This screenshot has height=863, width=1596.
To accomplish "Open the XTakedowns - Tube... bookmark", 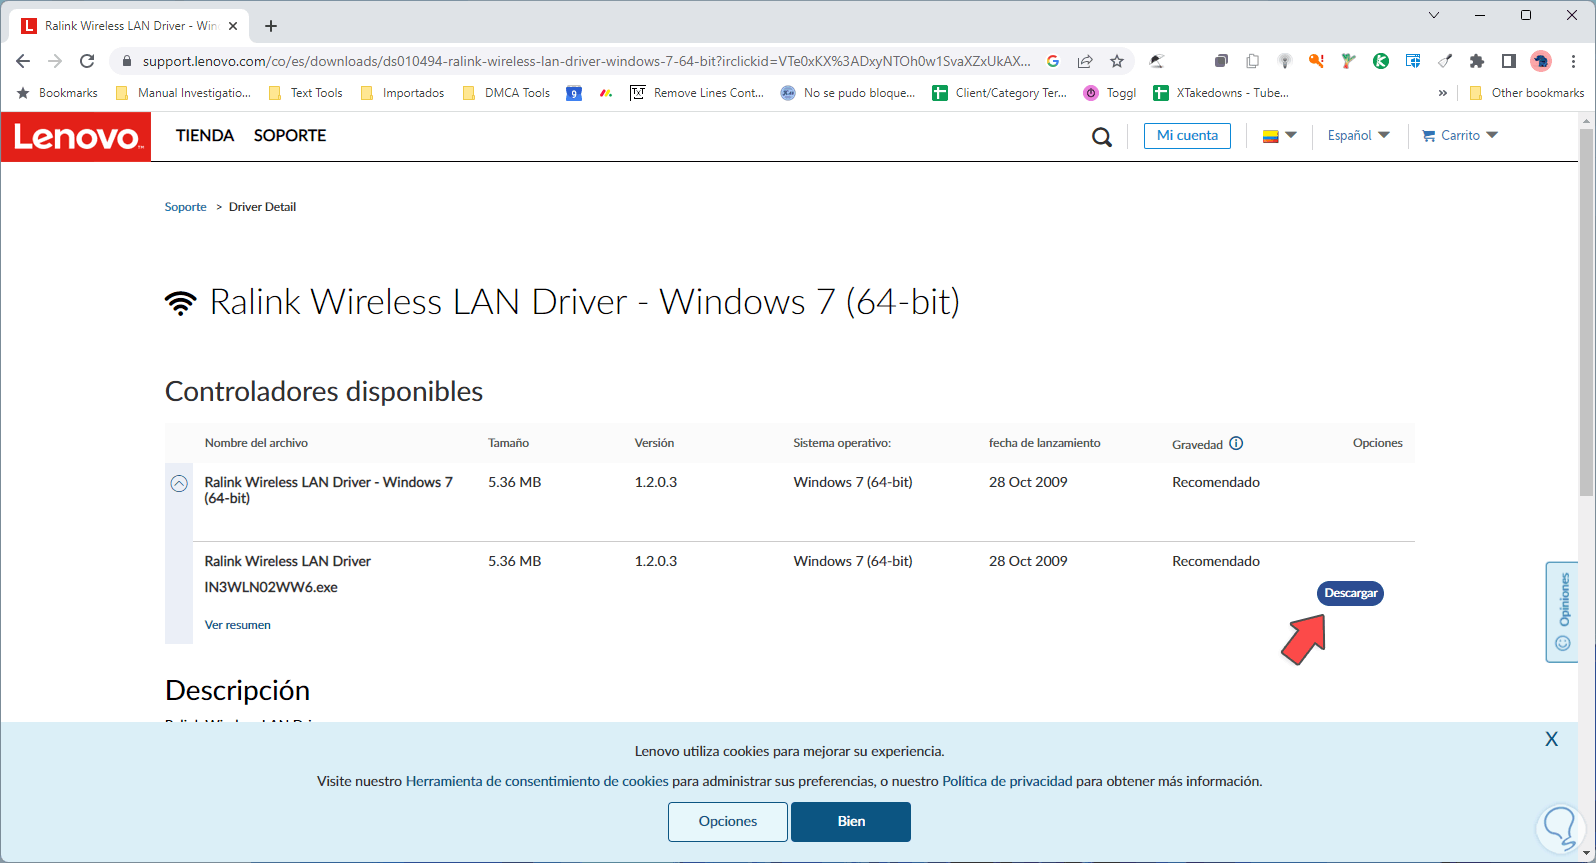I will (x=1221, y=93).
